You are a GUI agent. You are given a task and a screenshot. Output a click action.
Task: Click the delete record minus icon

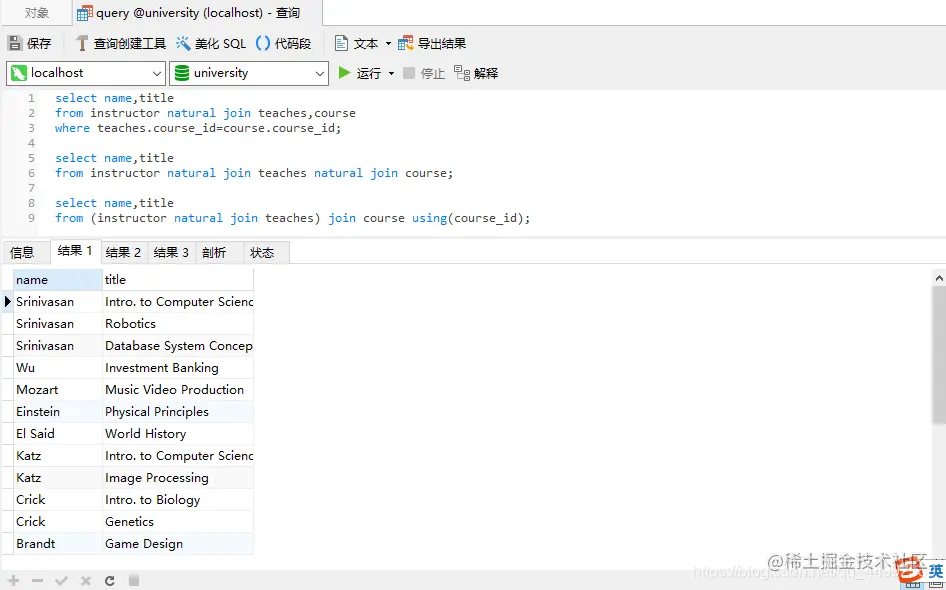[x=37, y=580]
